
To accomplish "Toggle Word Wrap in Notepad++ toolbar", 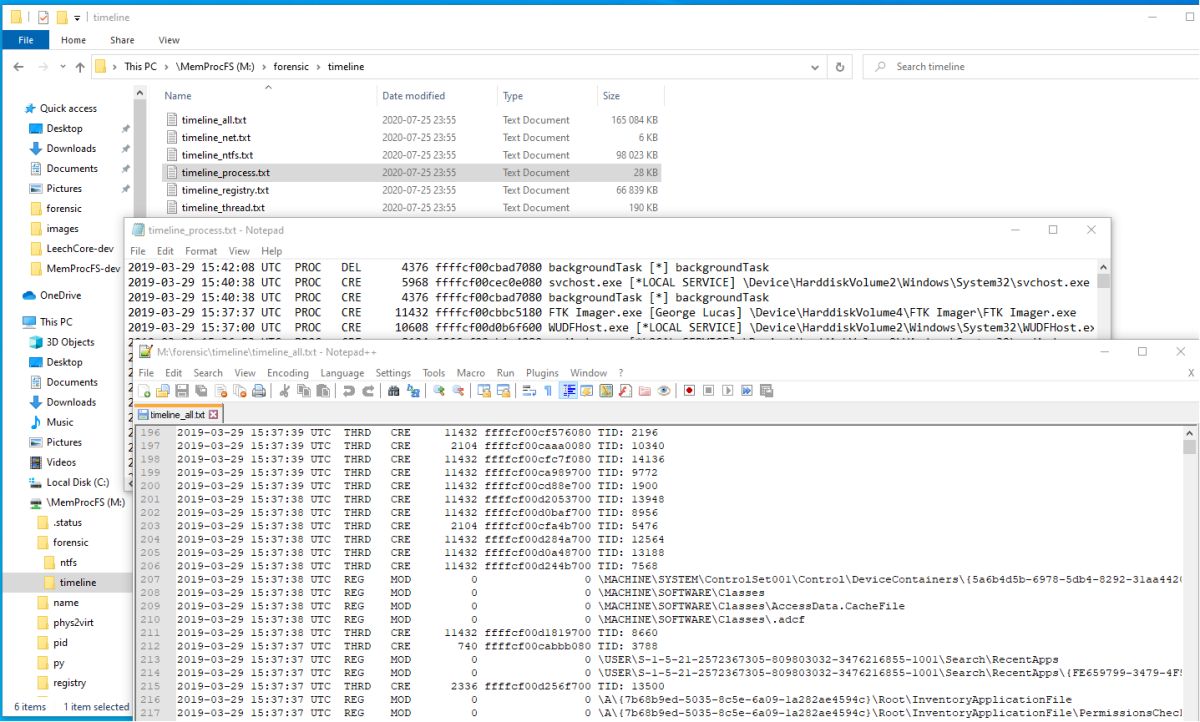I will pyautogui.click(x=529, y=390).
